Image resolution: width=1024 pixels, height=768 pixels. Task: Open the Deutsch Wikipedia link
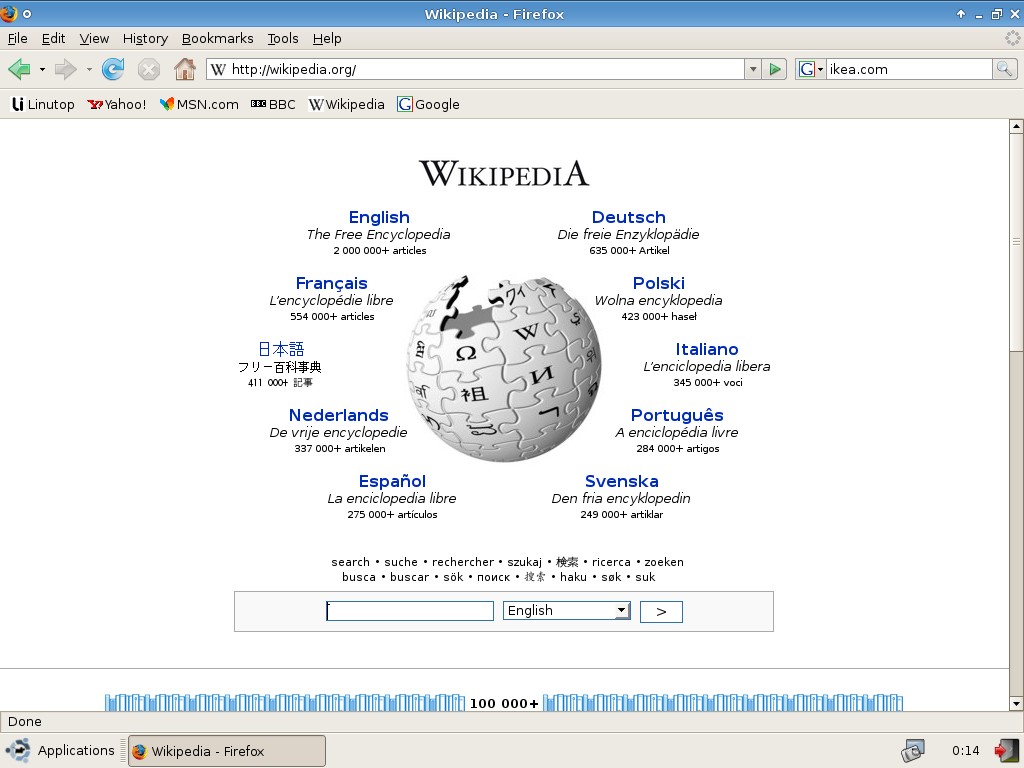(628, 217)
